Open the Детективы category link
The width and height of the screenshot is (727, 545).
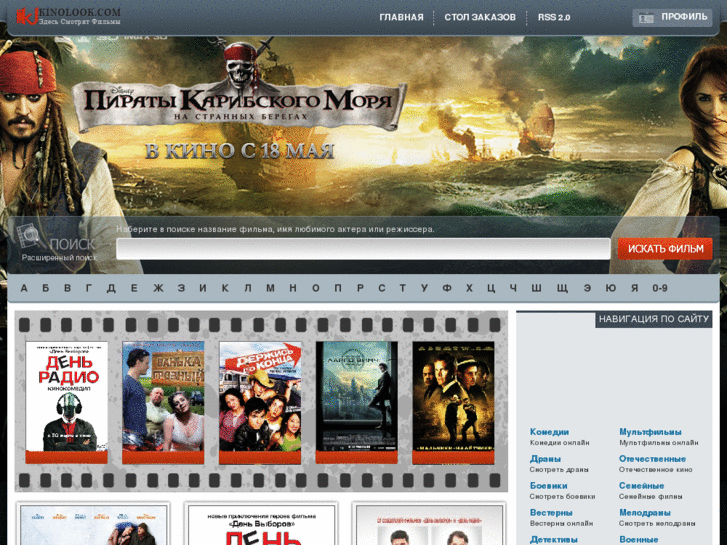554,539
